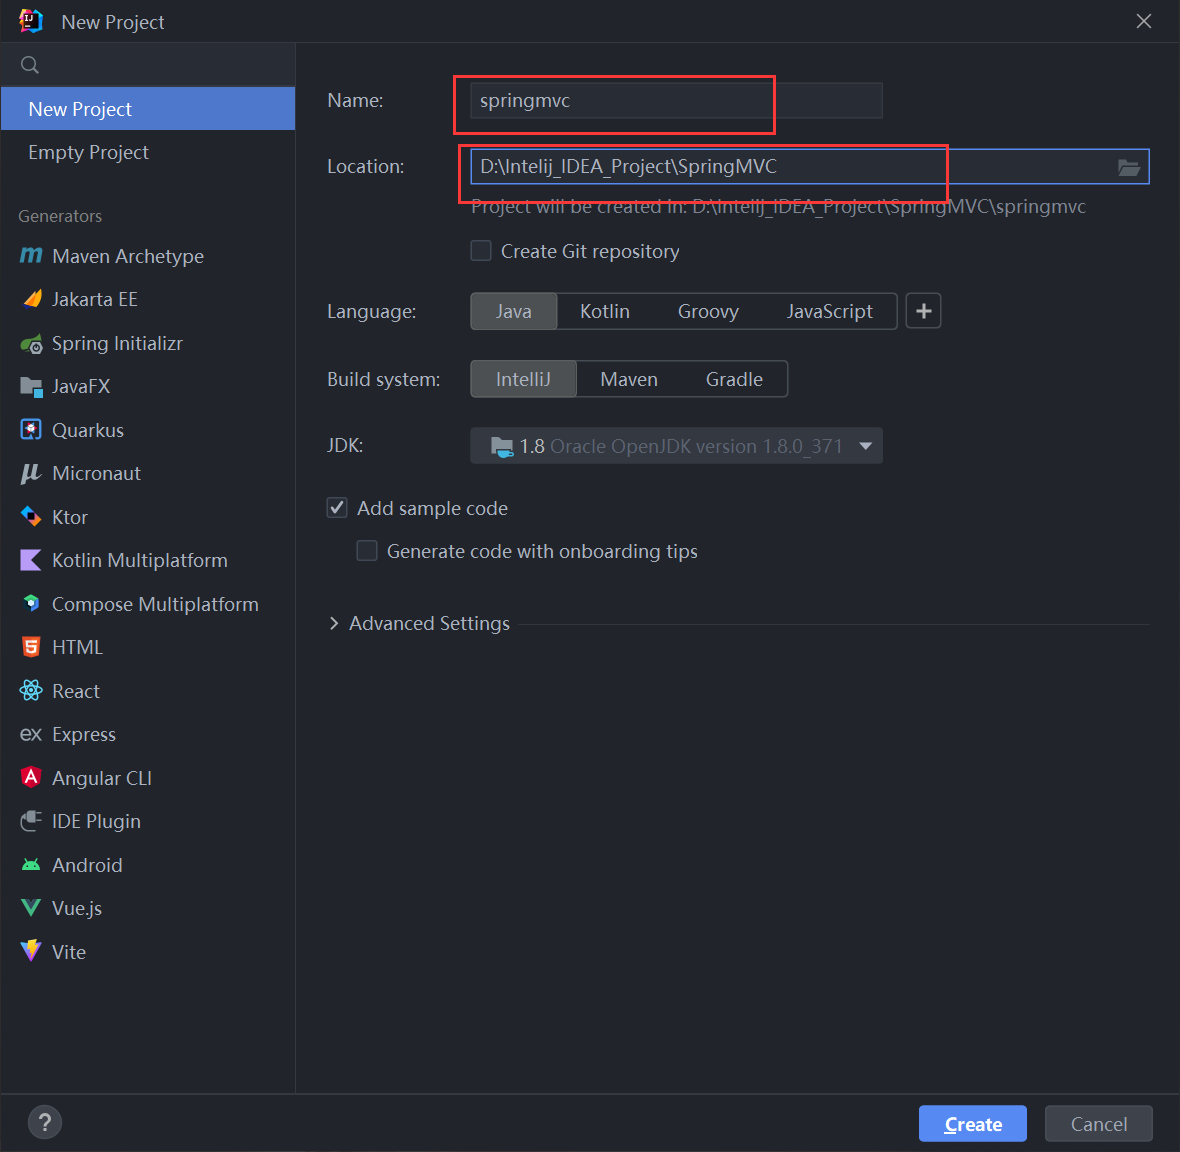
Task: Select Groovy language option
Action: [x=708, y=311]
